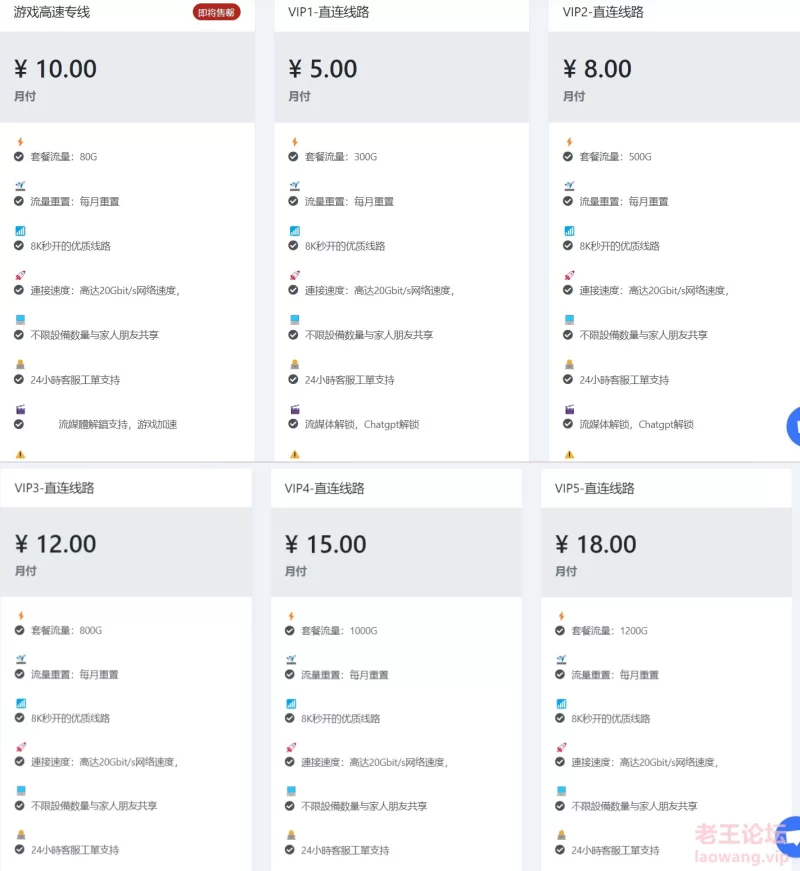Click the rocket icon in the VIP1 card
This screenshot has width=800, height=871.
coord(294,275)
